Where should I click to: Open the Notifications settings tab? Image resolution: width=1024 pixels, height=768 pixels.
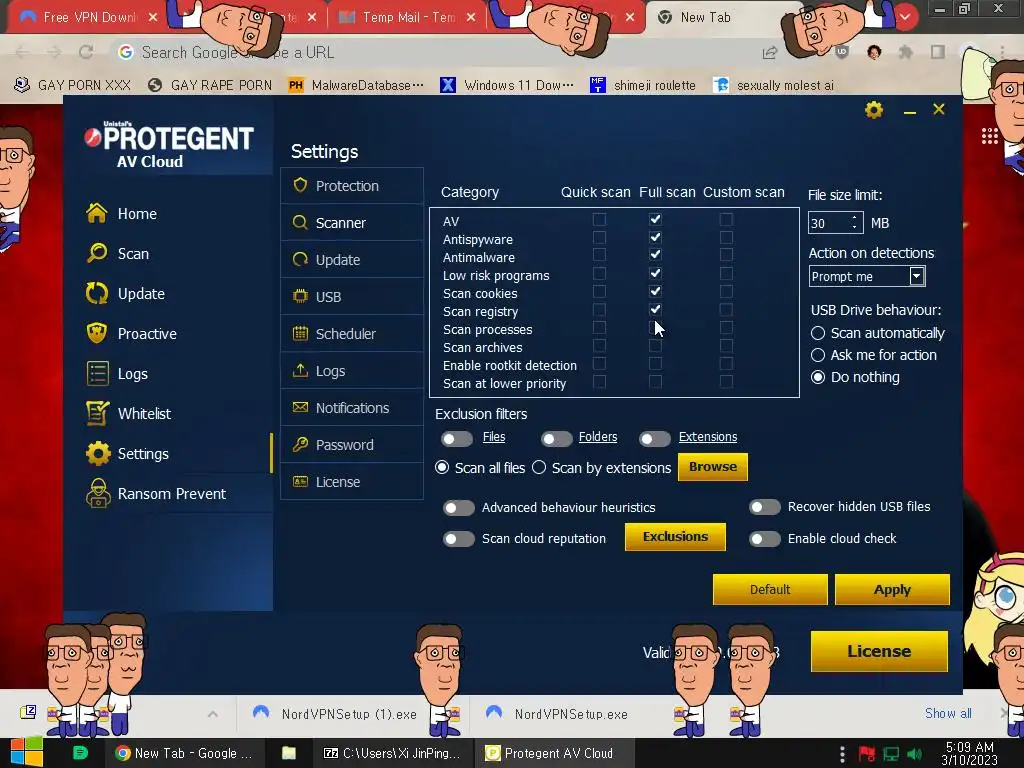point(352,408)
